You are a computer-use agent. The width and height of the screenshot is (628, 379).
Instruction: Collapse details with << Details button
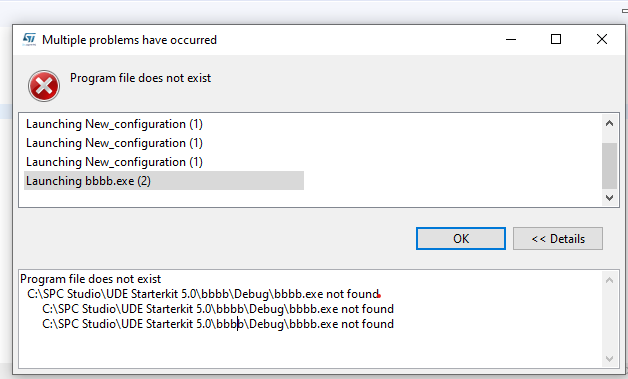tap(558, 239)
